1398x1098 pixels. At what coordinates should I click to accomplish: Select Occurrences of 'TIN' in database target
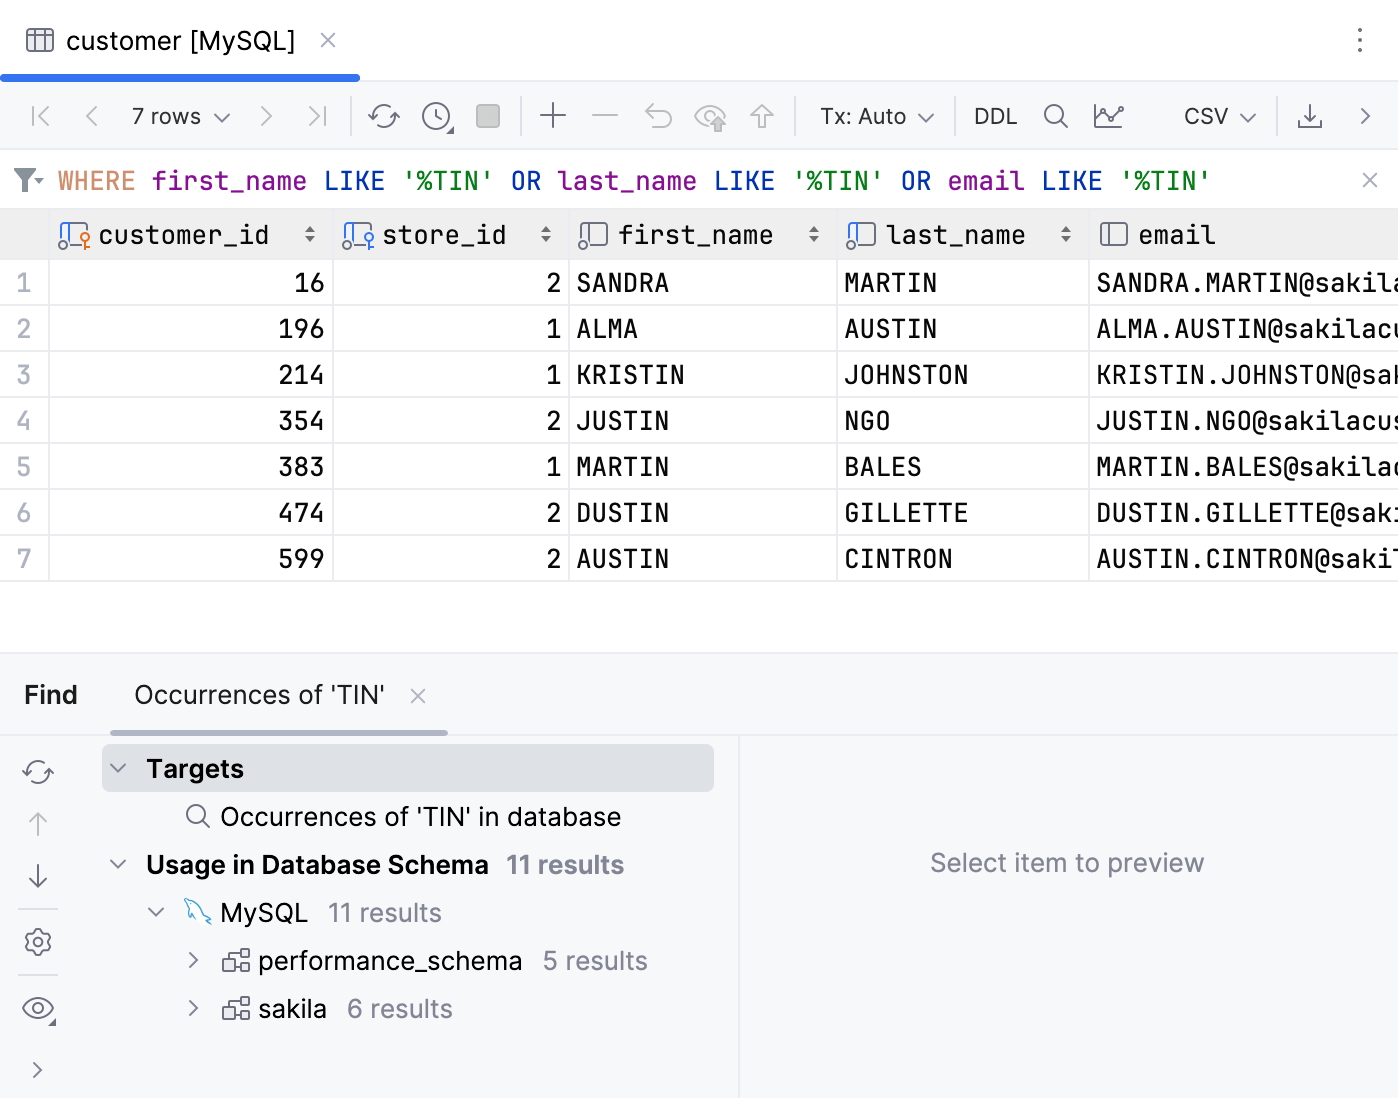421,816
